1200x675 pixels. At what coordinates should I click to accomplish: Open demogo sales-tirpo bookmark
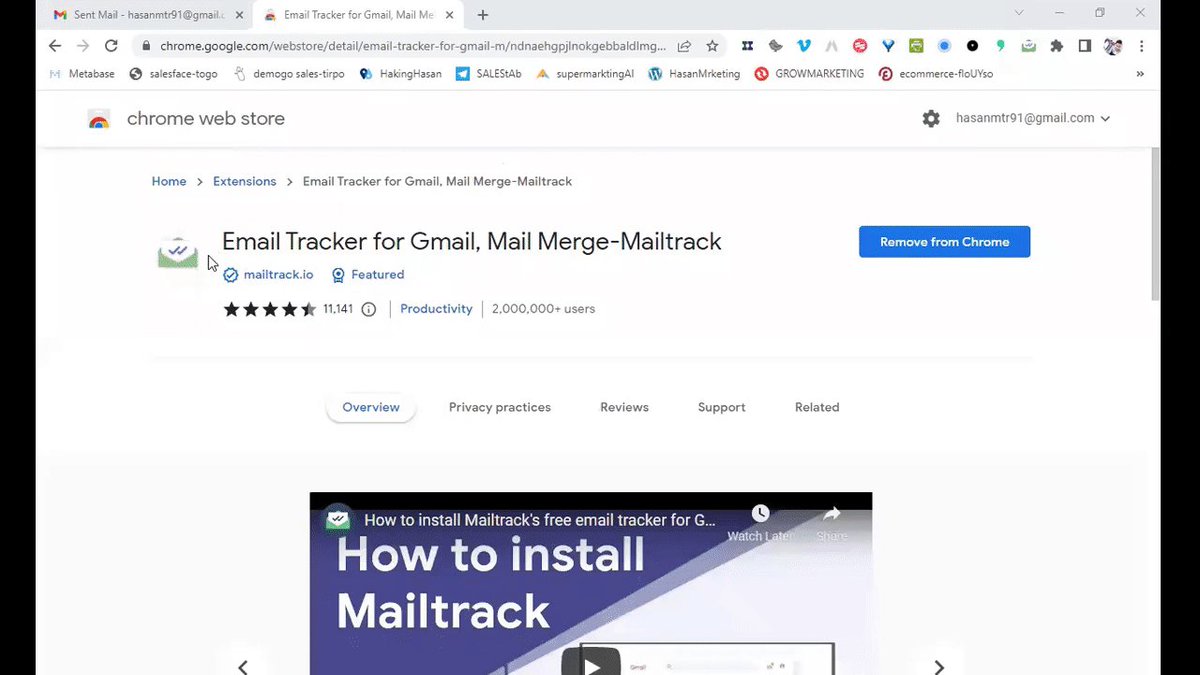(289, 74)
